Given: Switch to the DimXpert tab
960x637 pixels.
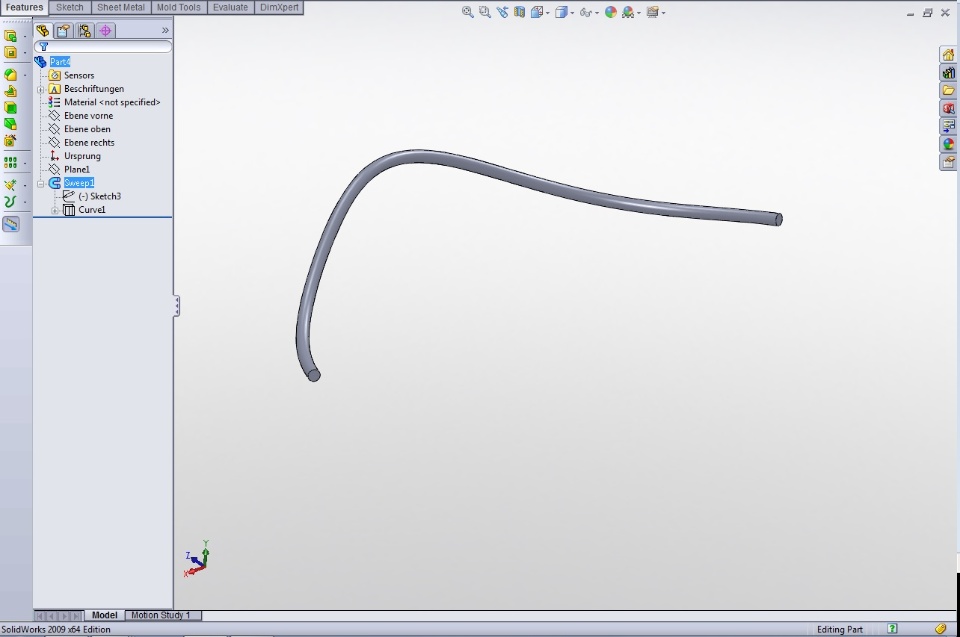Looking at the screenshot, I should coord(279,7).
